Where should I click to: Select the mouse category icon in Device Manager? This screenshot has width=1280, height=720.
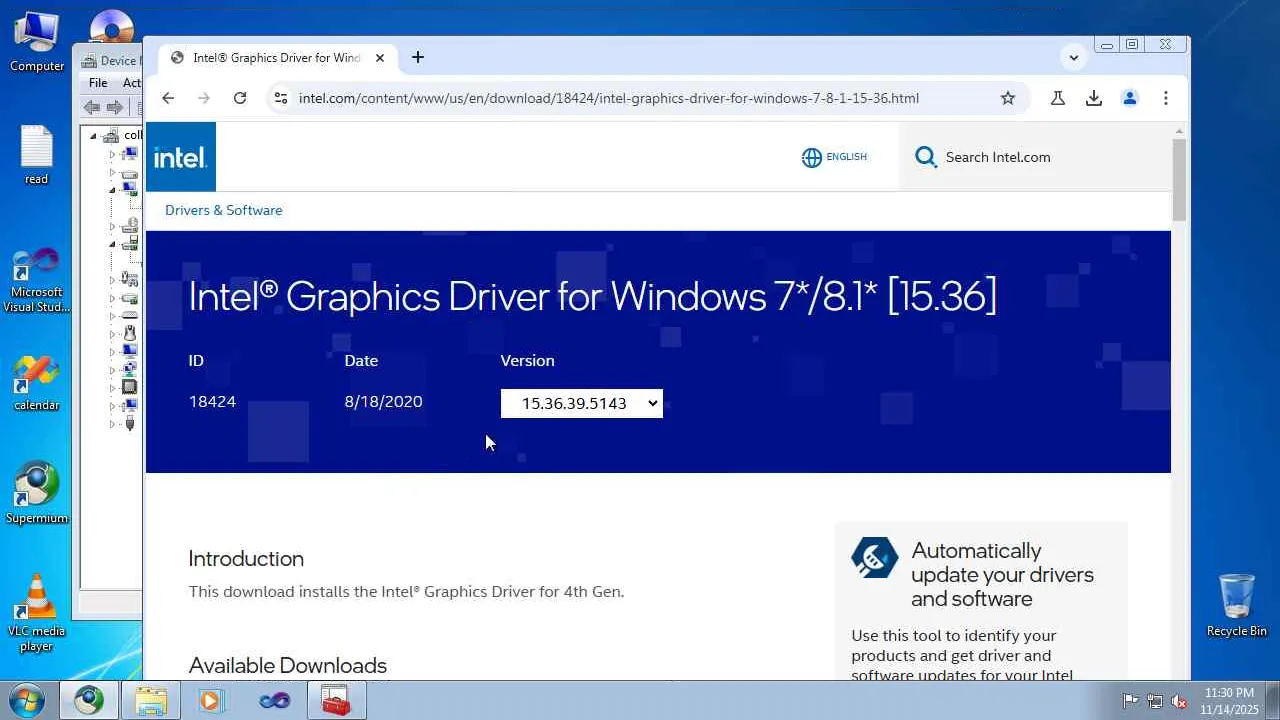pos(129,333)
